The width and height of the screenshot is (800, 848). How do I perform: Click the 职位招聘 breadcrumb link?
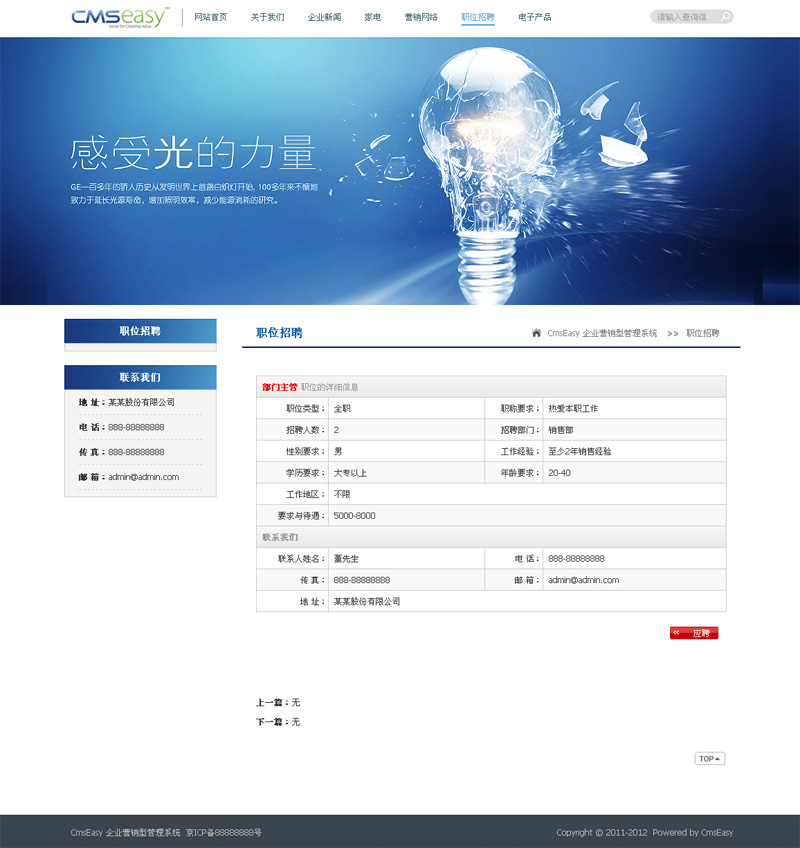click(702, 333)
